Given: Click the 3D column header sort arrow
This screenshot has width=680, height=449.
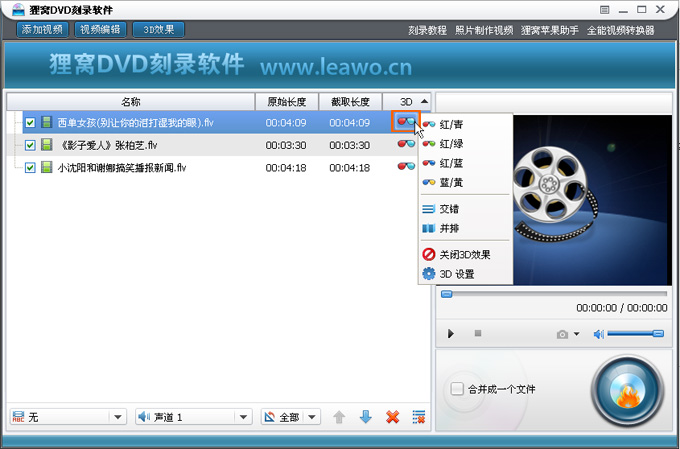Looking at the screenshot, I should click(425, 102).
